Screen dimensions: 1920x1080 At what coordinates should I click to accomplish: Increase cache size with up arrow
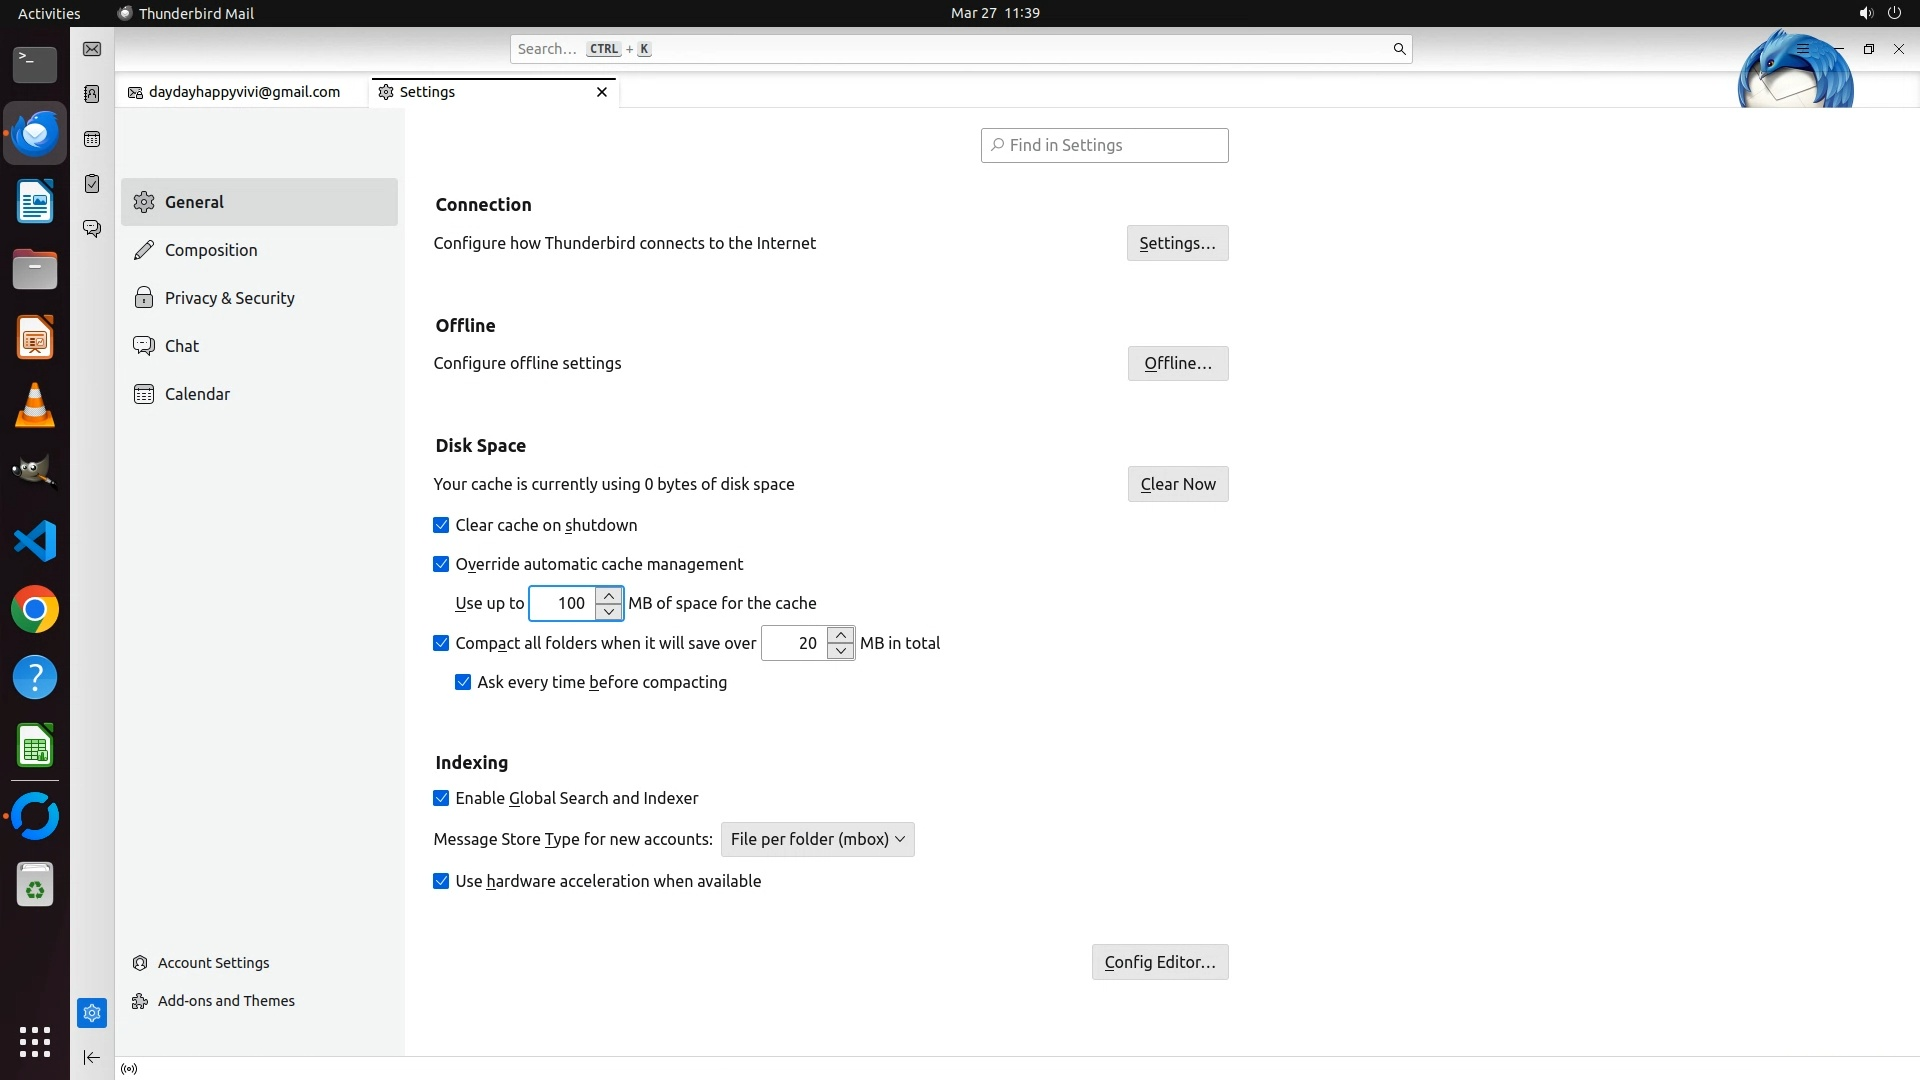click(609, 596)
